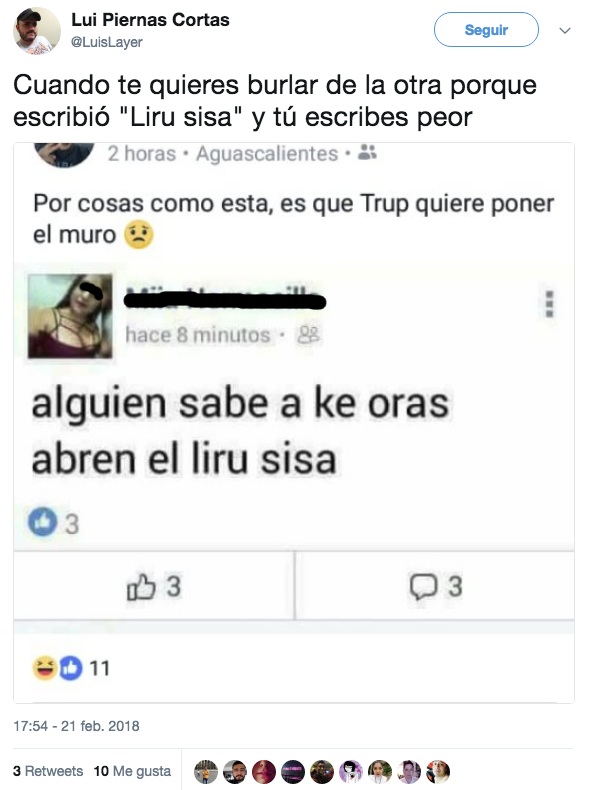Open the three-dot menu on inner post
The image size is (596, 790).
[550, 304]
